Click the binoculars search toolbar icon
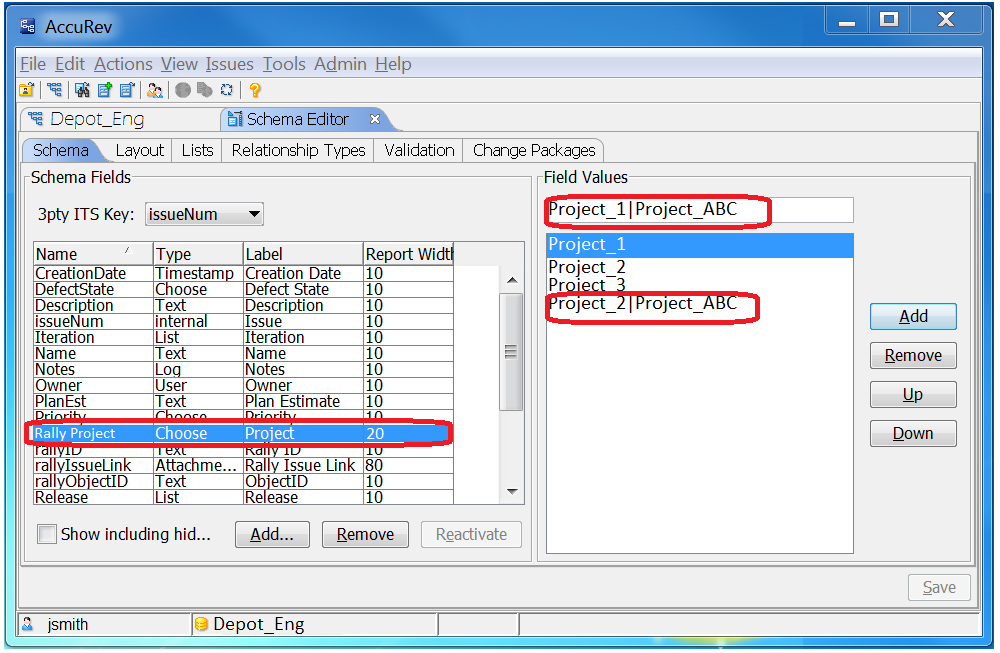Viewport: 1000px width, 653px height. click(x=81, y=90)
